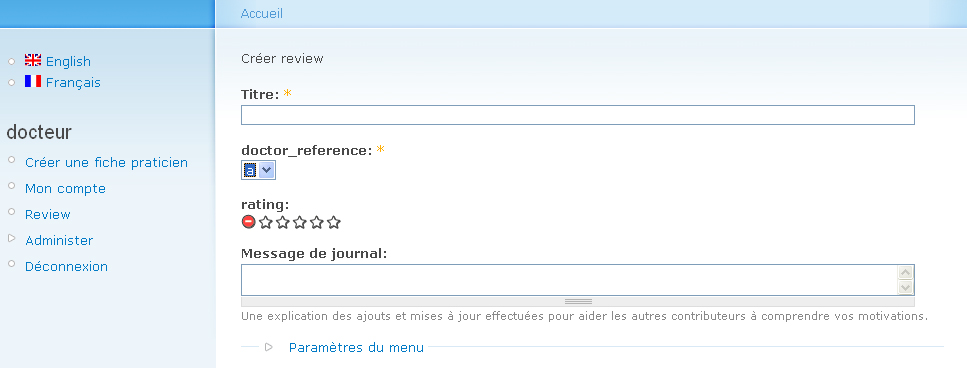The width and height of the screenshot is (967, 368).
Task: Clear rating with red cancel icon
Action: coord(249,222)
